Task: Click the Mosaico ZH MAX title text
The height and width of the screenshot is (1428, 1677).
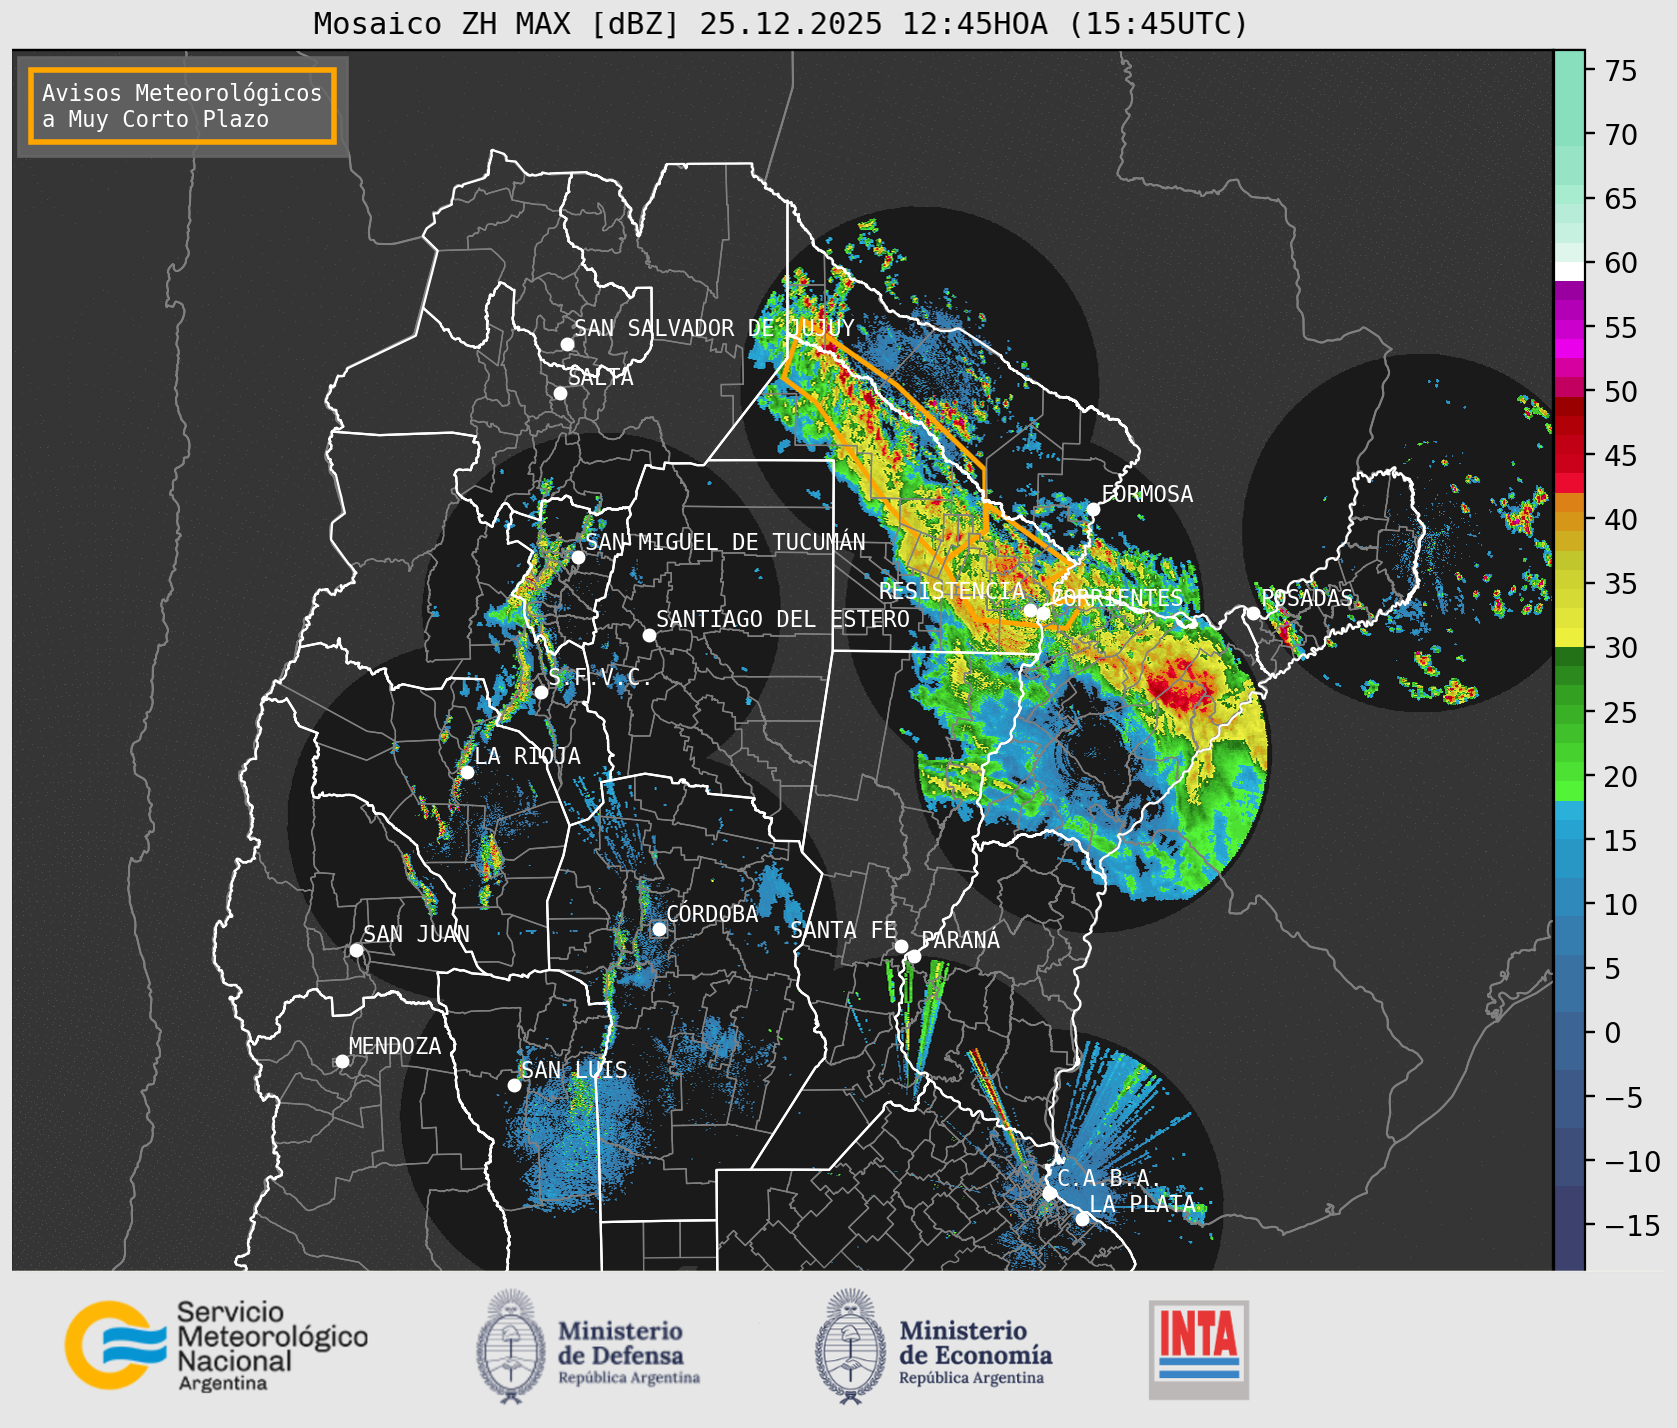Action: coord(781,23)
